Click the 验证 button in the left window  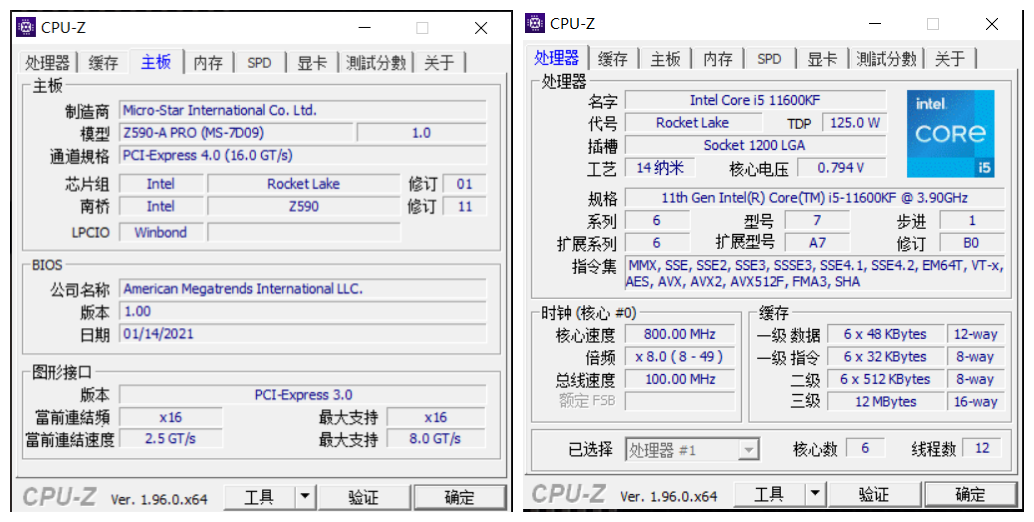pos(363,498)
